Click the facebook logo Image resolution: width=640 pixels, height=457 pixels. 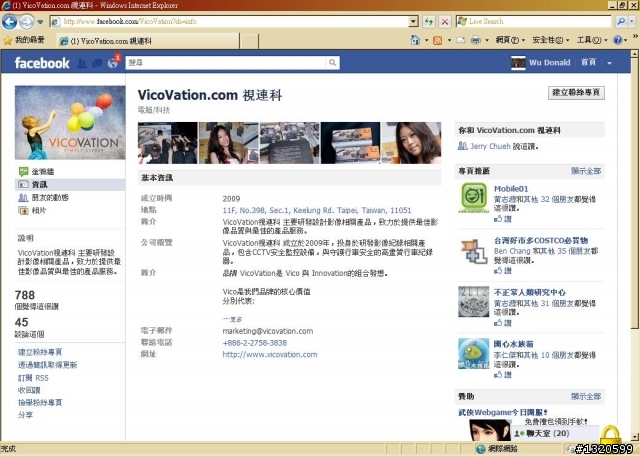[42, 63]
